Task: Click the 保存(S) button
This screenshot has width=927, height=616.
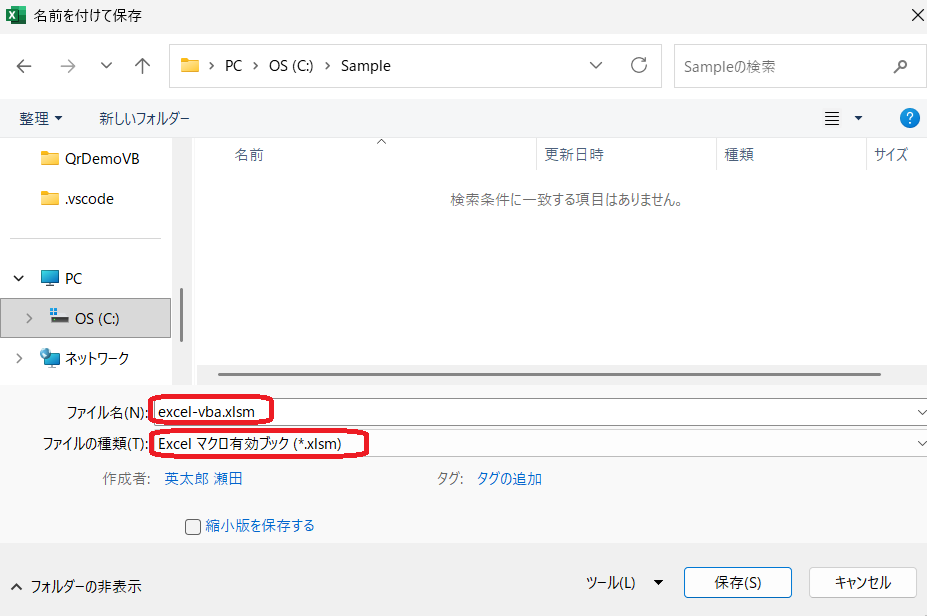Action: click(737, 582)
